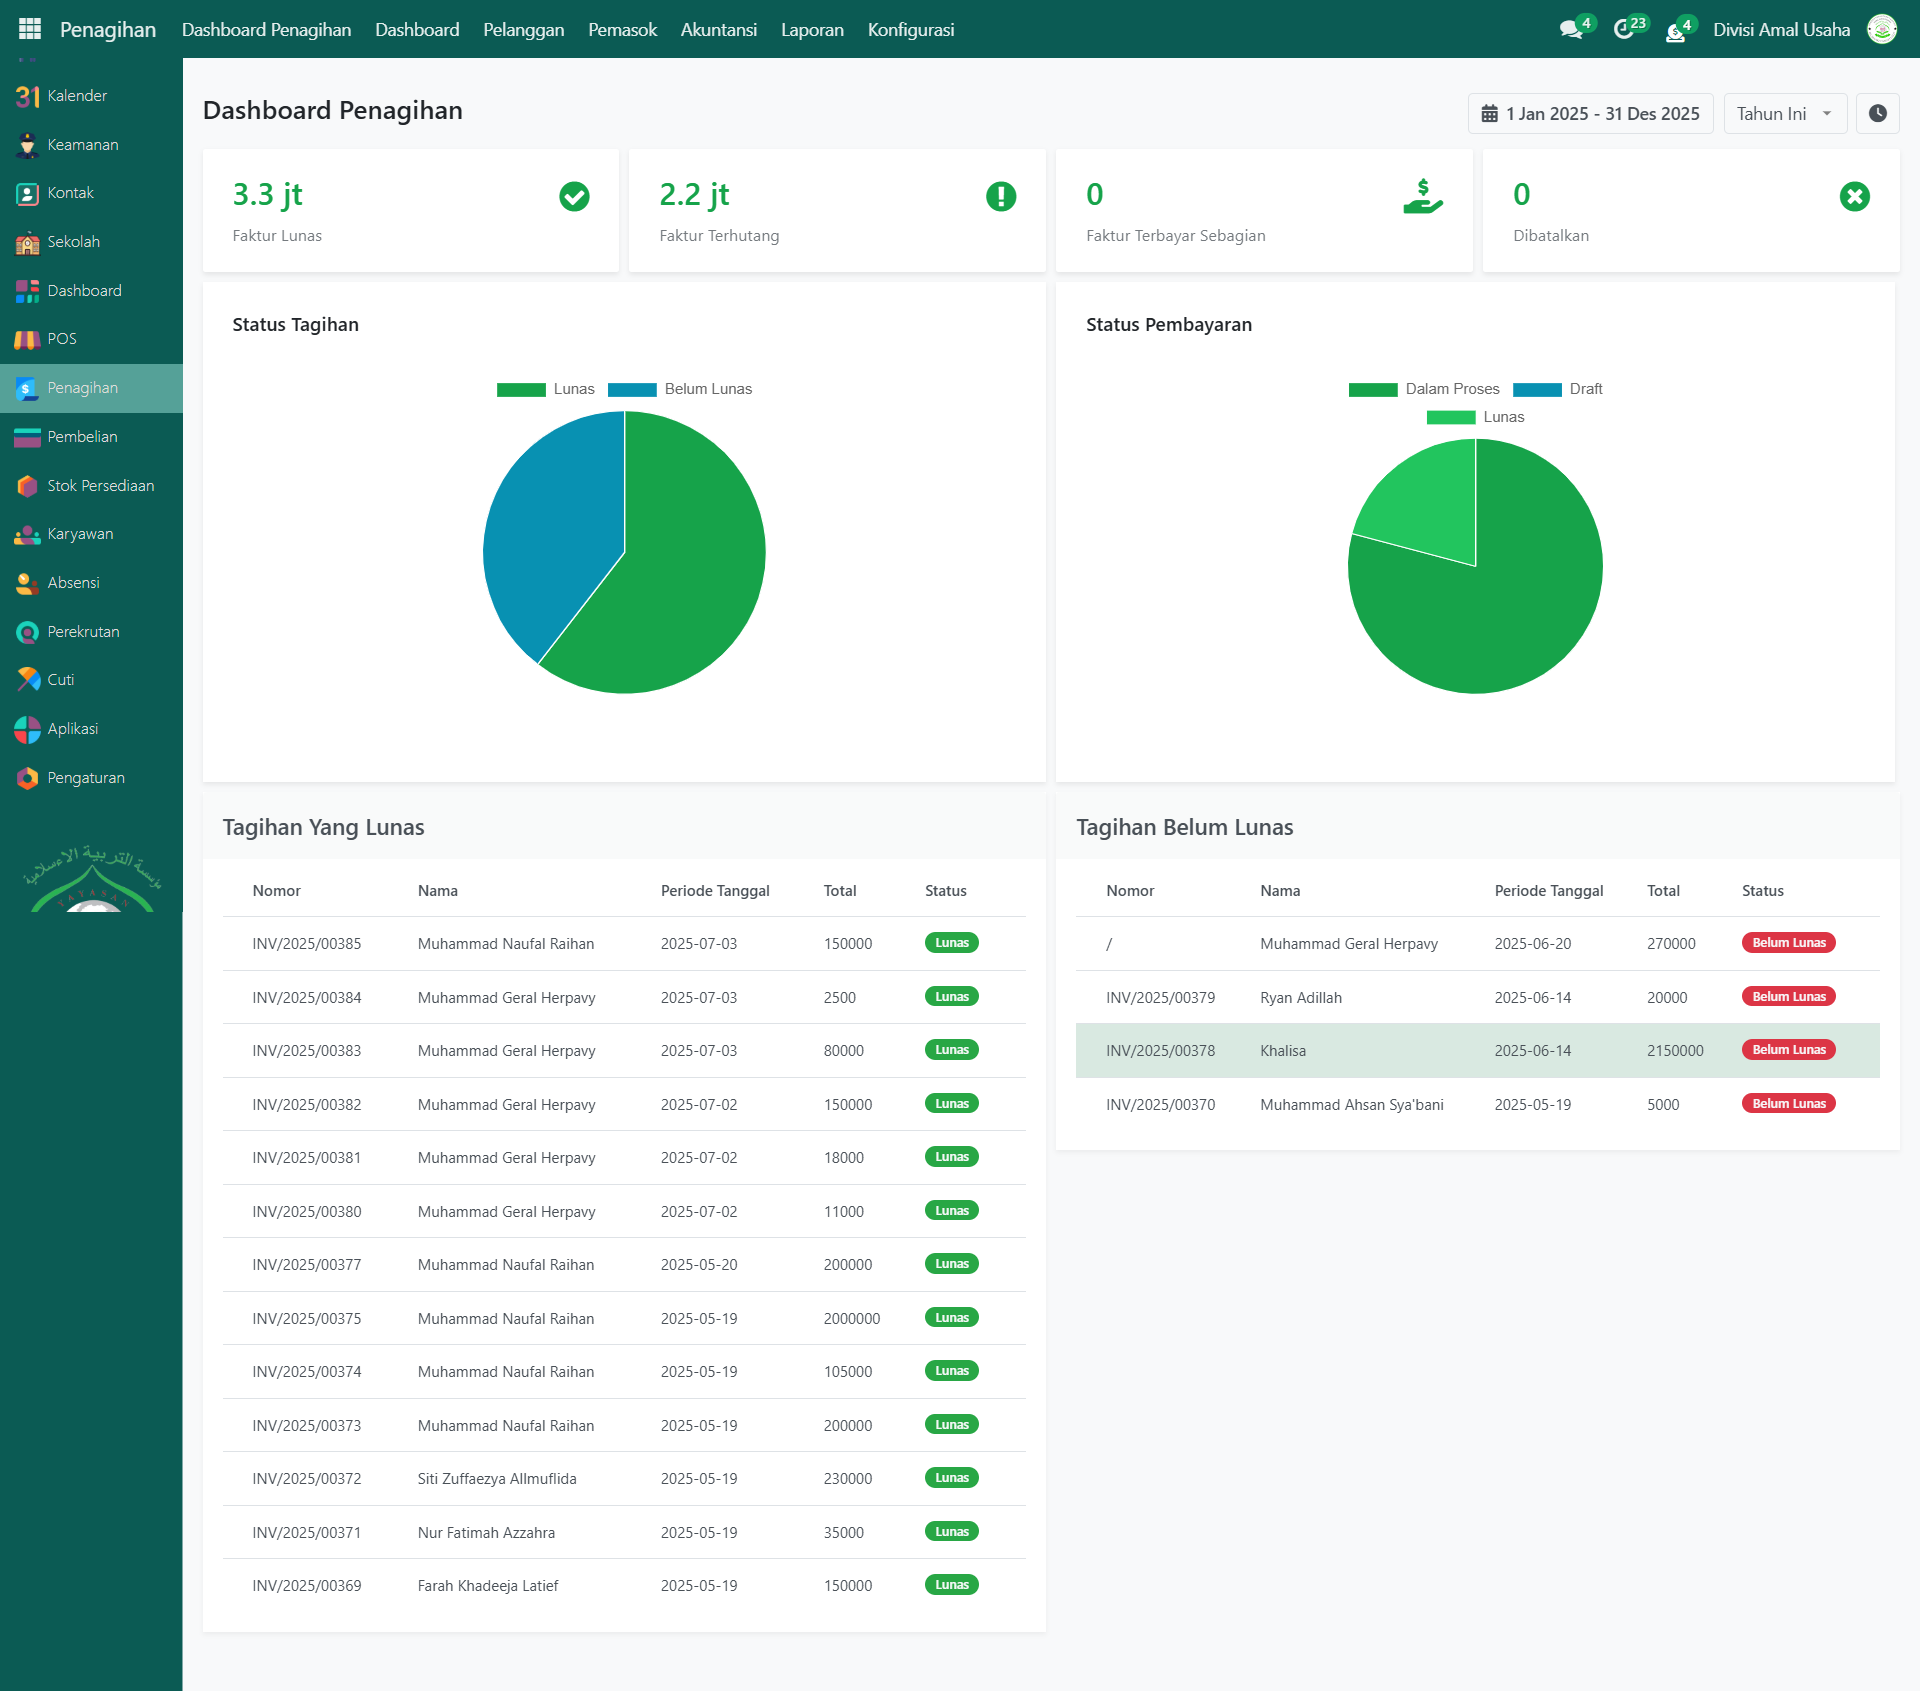Open the POS app icon
This screenshot has height=1691, width=1920.
[28, 339]
